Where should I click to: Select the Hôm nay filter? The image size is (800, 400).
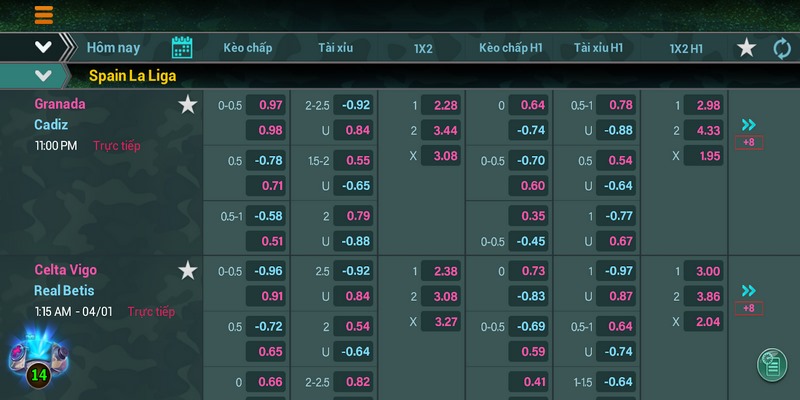coord(113,48)
